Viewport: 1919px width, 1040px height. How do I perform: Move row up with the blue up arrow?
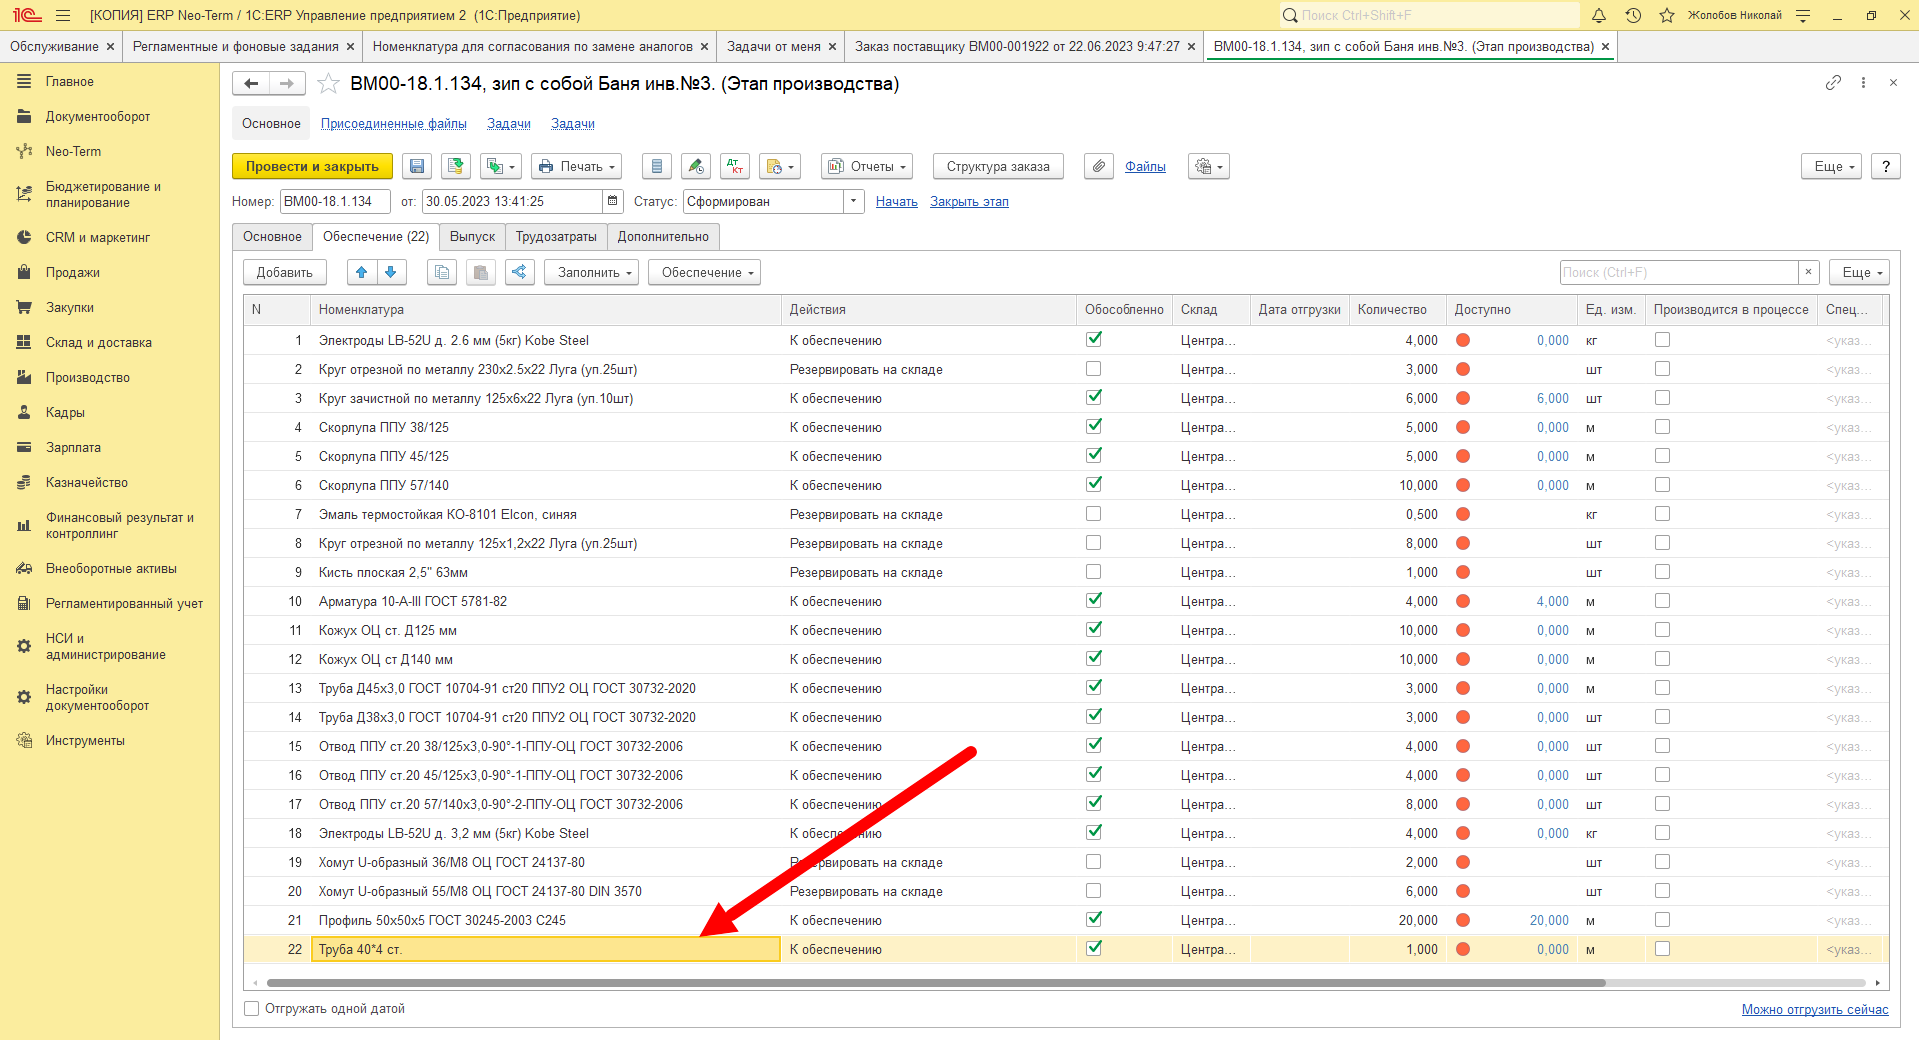click(362, 272)
